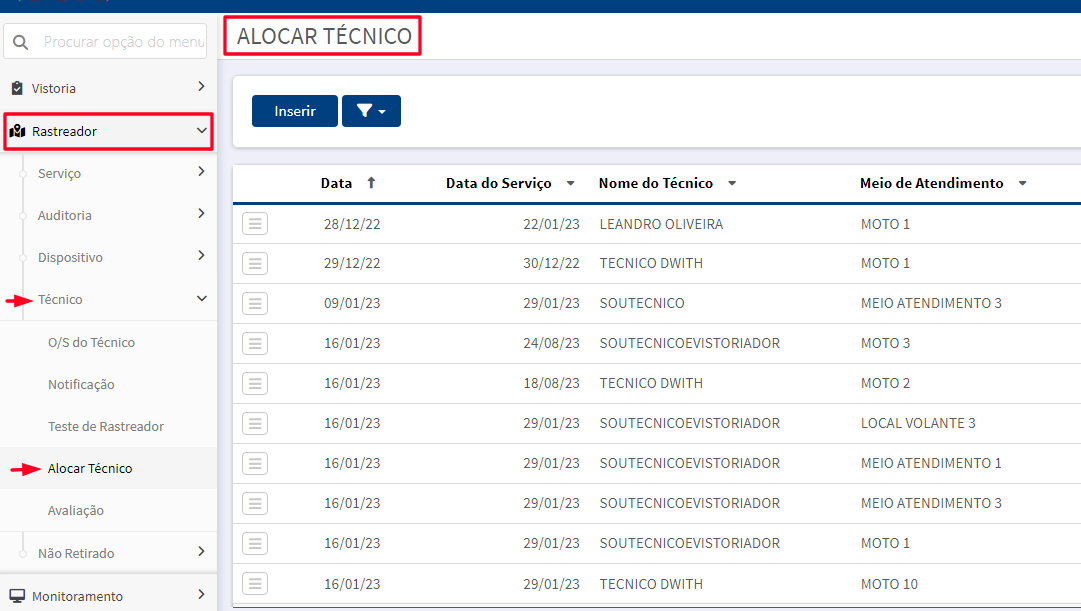
Task: Open Auditoria menu entry
Action: 65,216
